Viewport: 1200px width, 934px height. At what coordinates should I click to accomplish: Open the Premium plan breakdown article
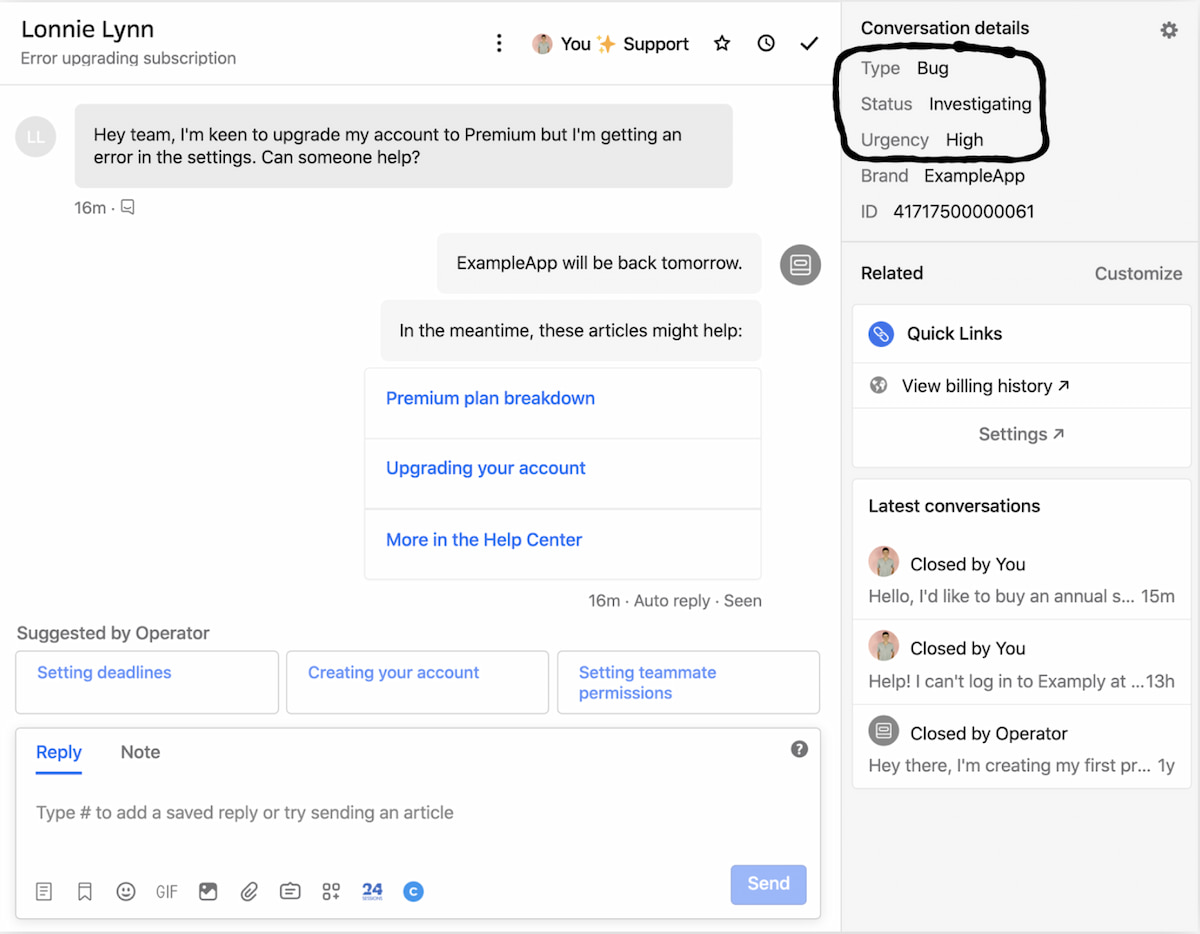click(x=490, y=398)
